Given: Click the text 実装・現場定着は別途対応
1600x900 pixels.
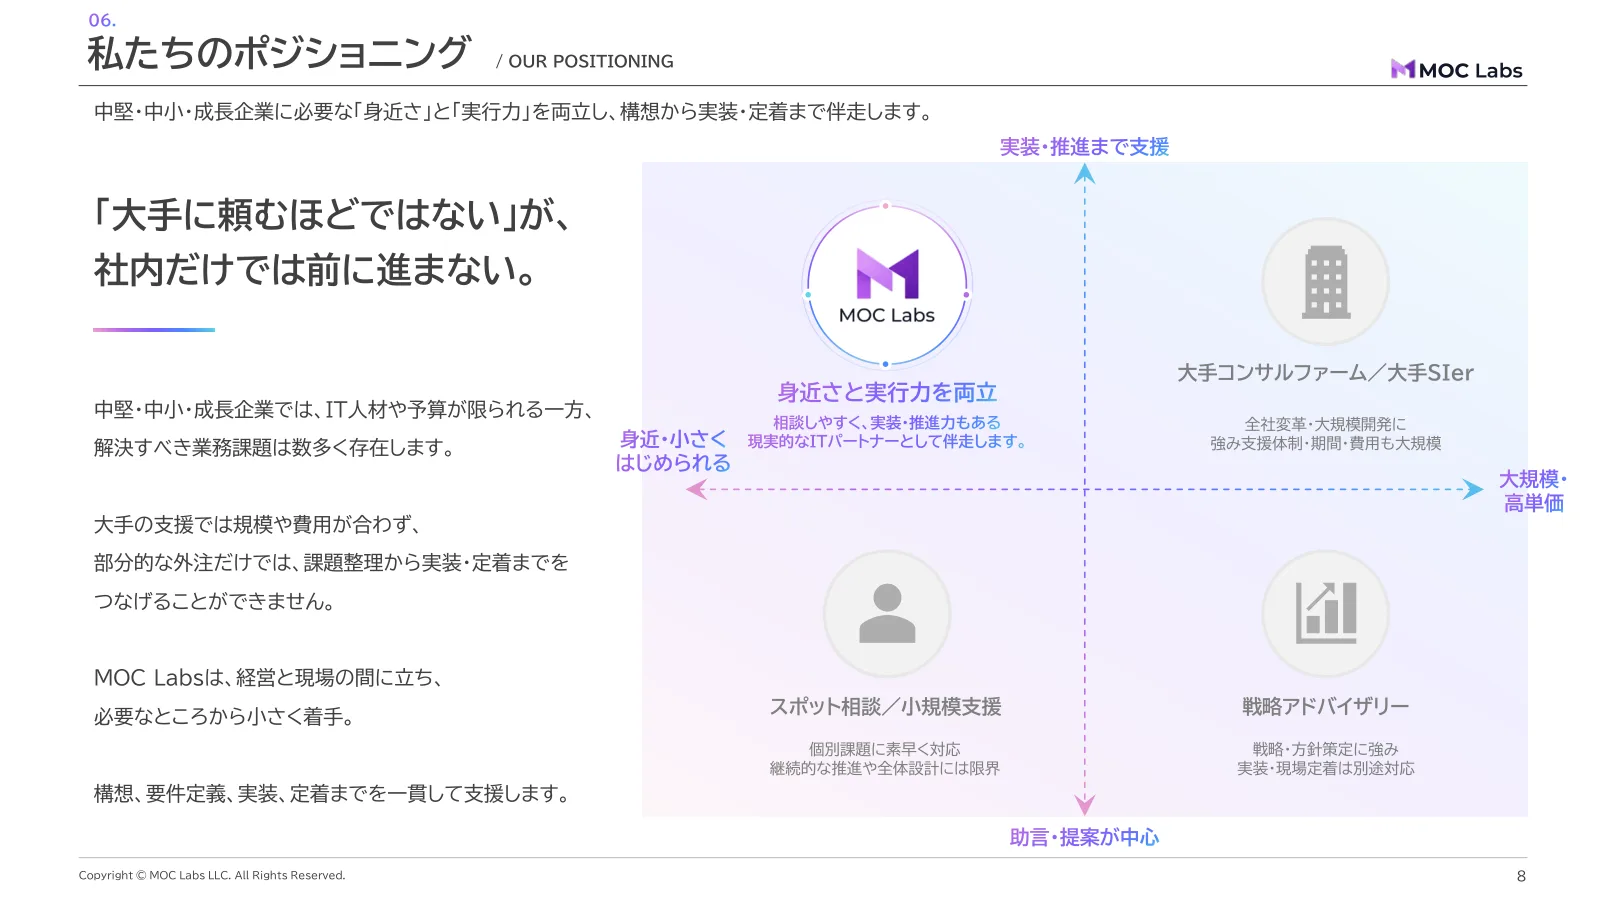Looking at the screenshot, I should (x=1325, y=768).
